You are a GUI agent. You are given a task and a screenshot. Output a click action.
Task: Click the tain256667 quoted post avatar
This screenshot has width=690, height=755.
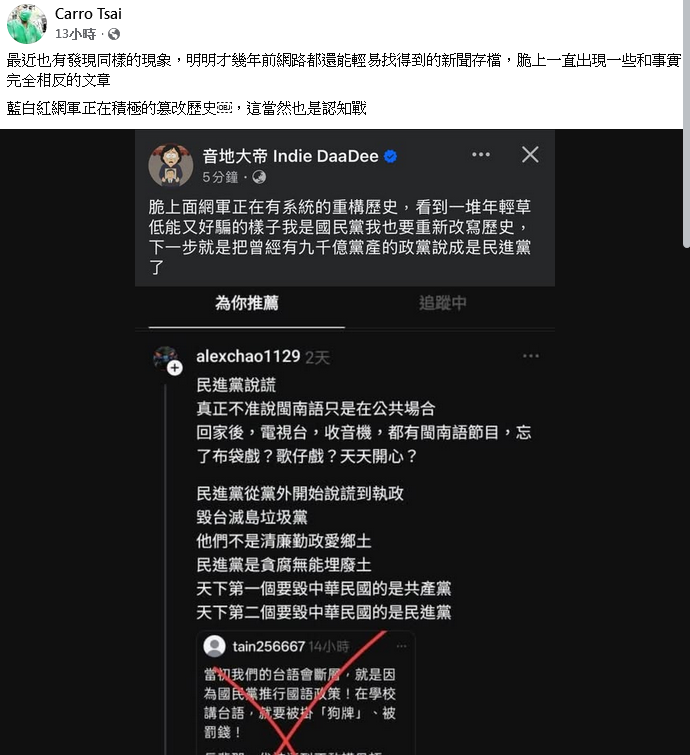214,646
